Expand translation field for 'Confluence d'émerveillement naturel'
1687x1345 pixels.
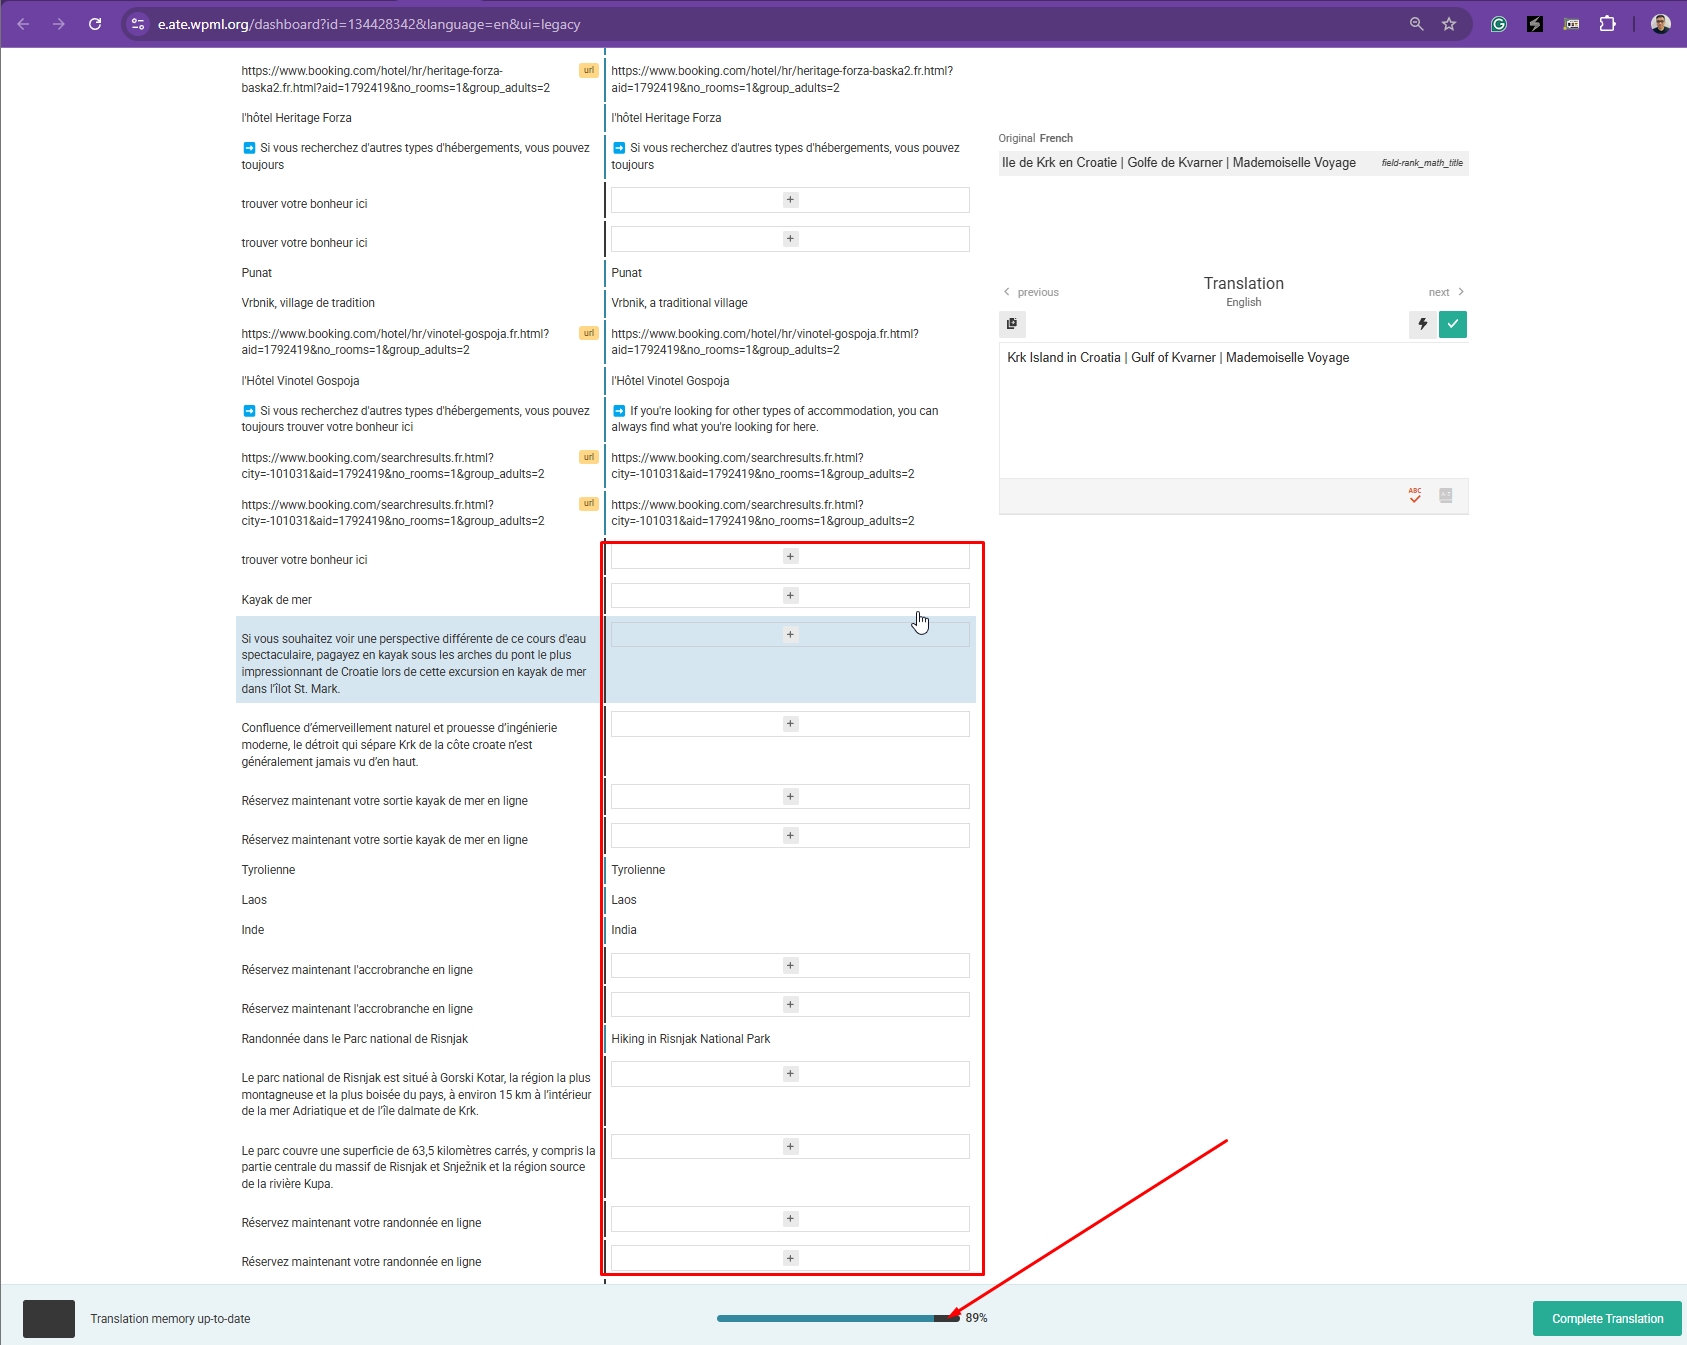pyautogui.click(x=790, y=724)
